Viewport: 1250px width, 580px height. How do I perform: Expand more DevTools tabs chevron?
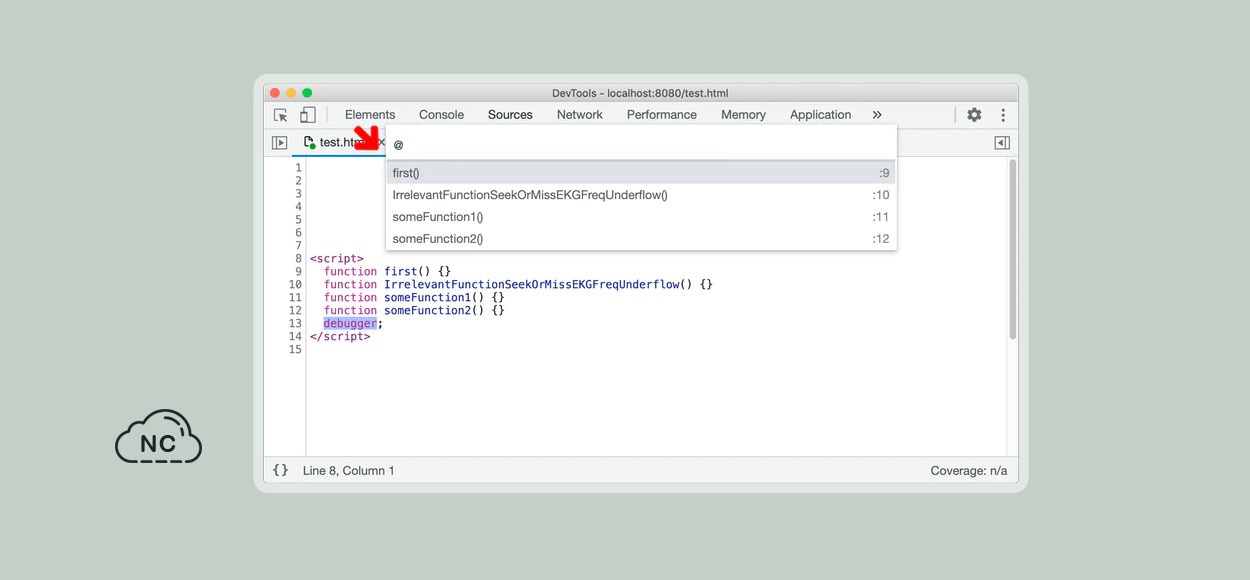coord(877,115)
